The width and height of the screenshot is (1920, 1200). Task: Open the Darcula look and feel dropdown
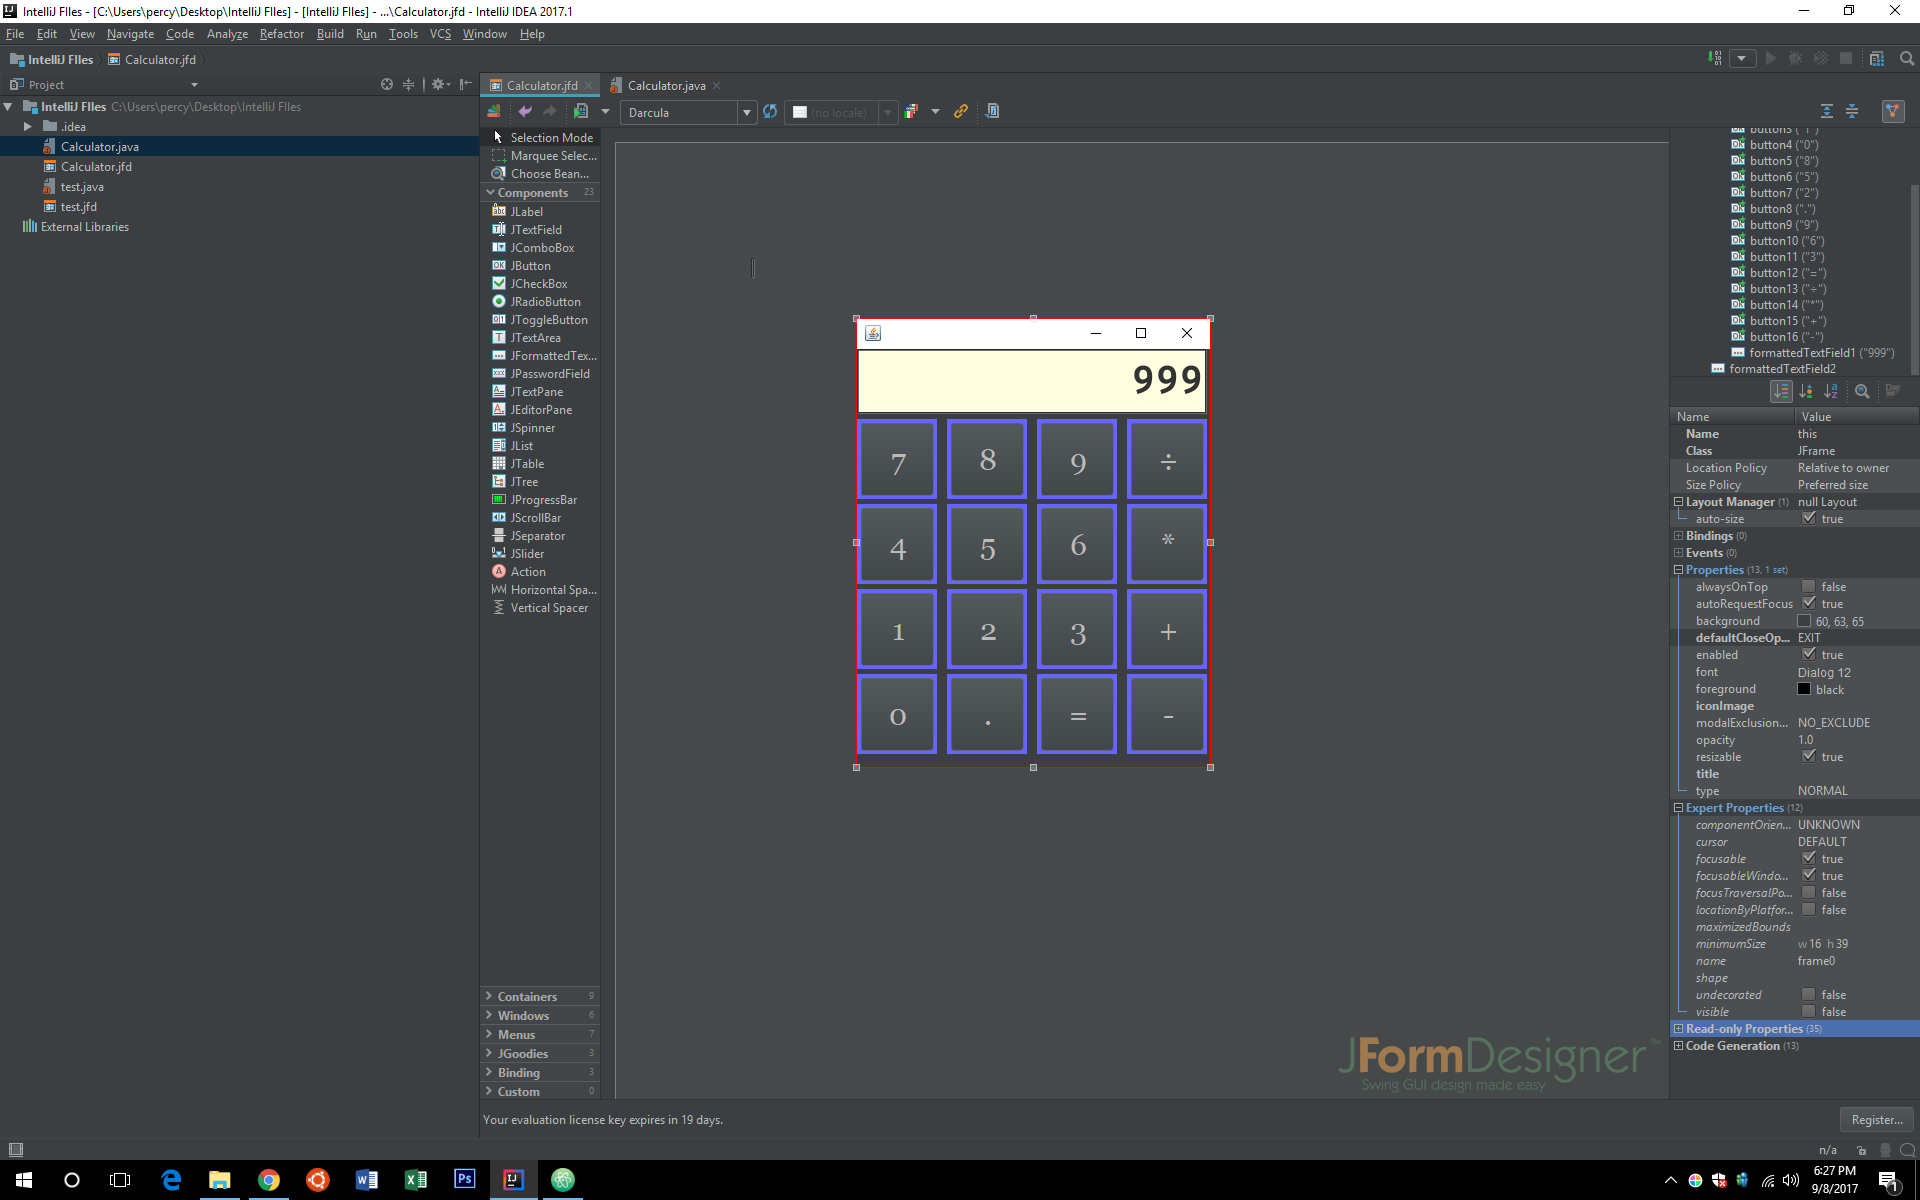coord(746,112)
